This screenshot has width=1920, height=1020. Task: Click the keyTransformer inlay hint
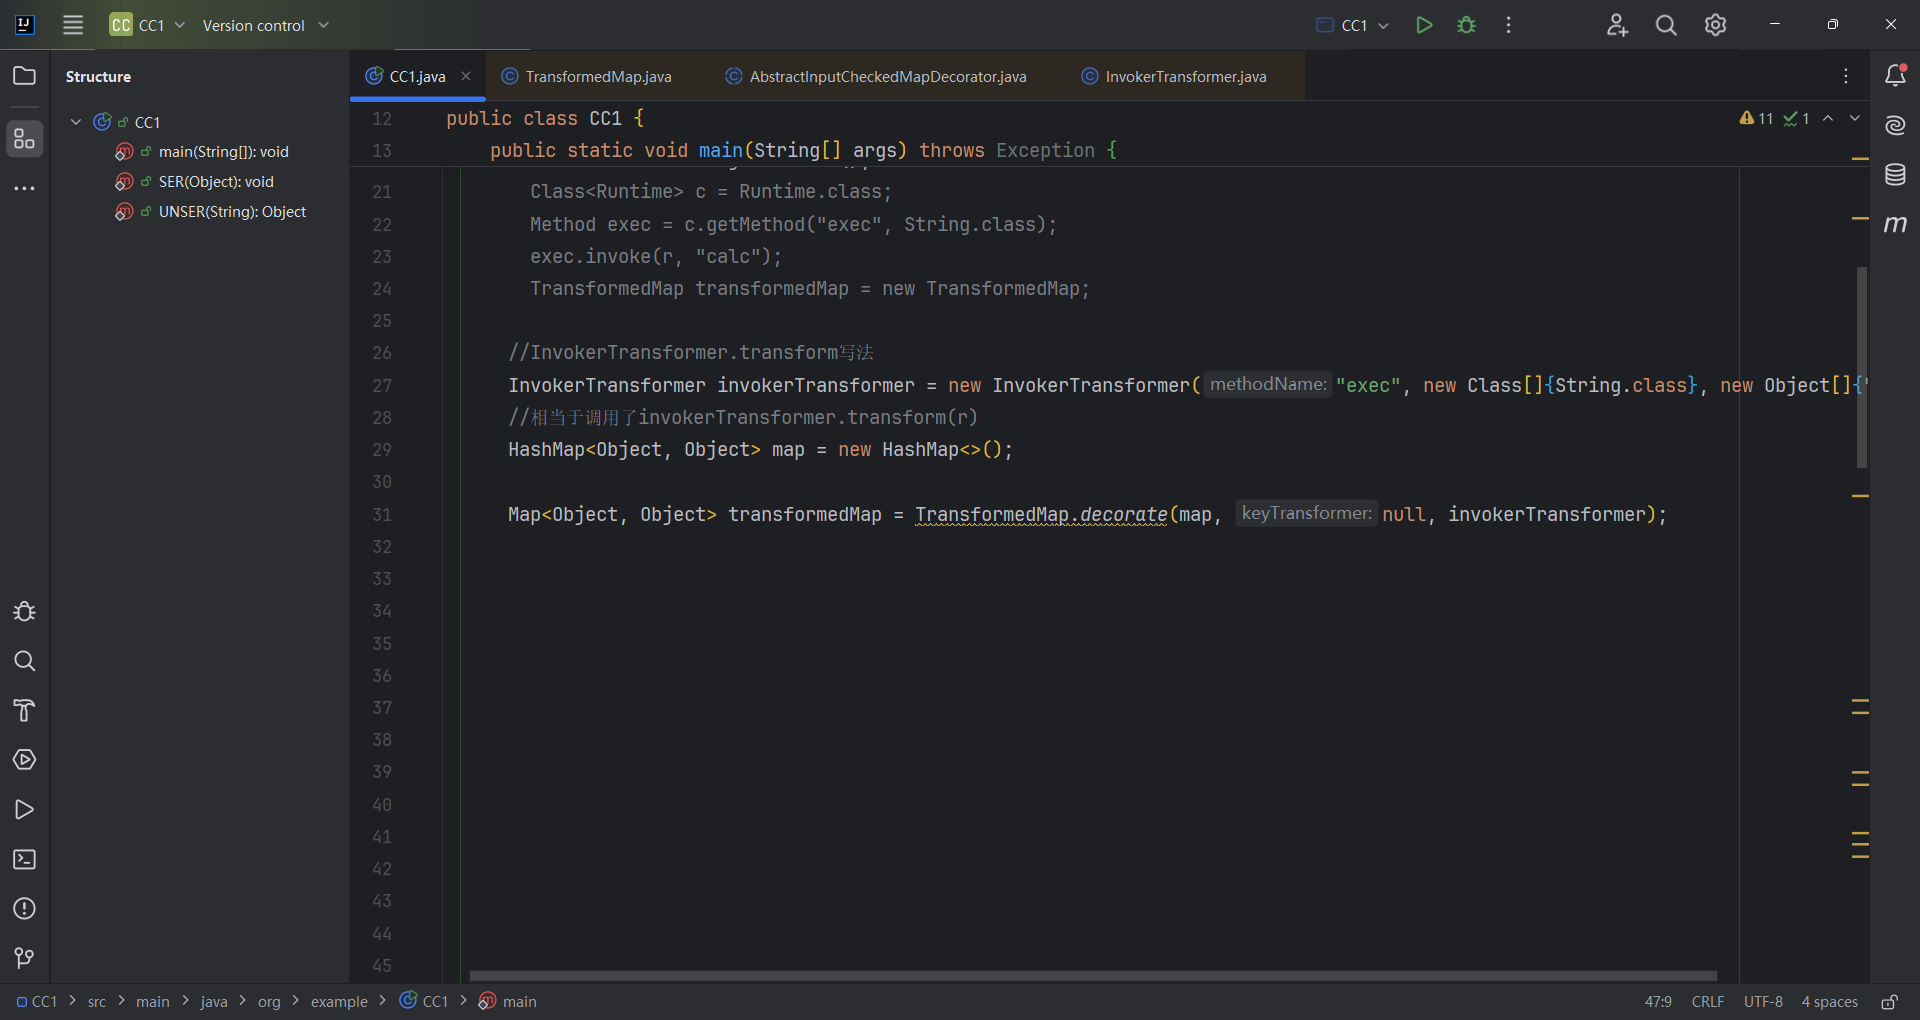click(1307, 514)
